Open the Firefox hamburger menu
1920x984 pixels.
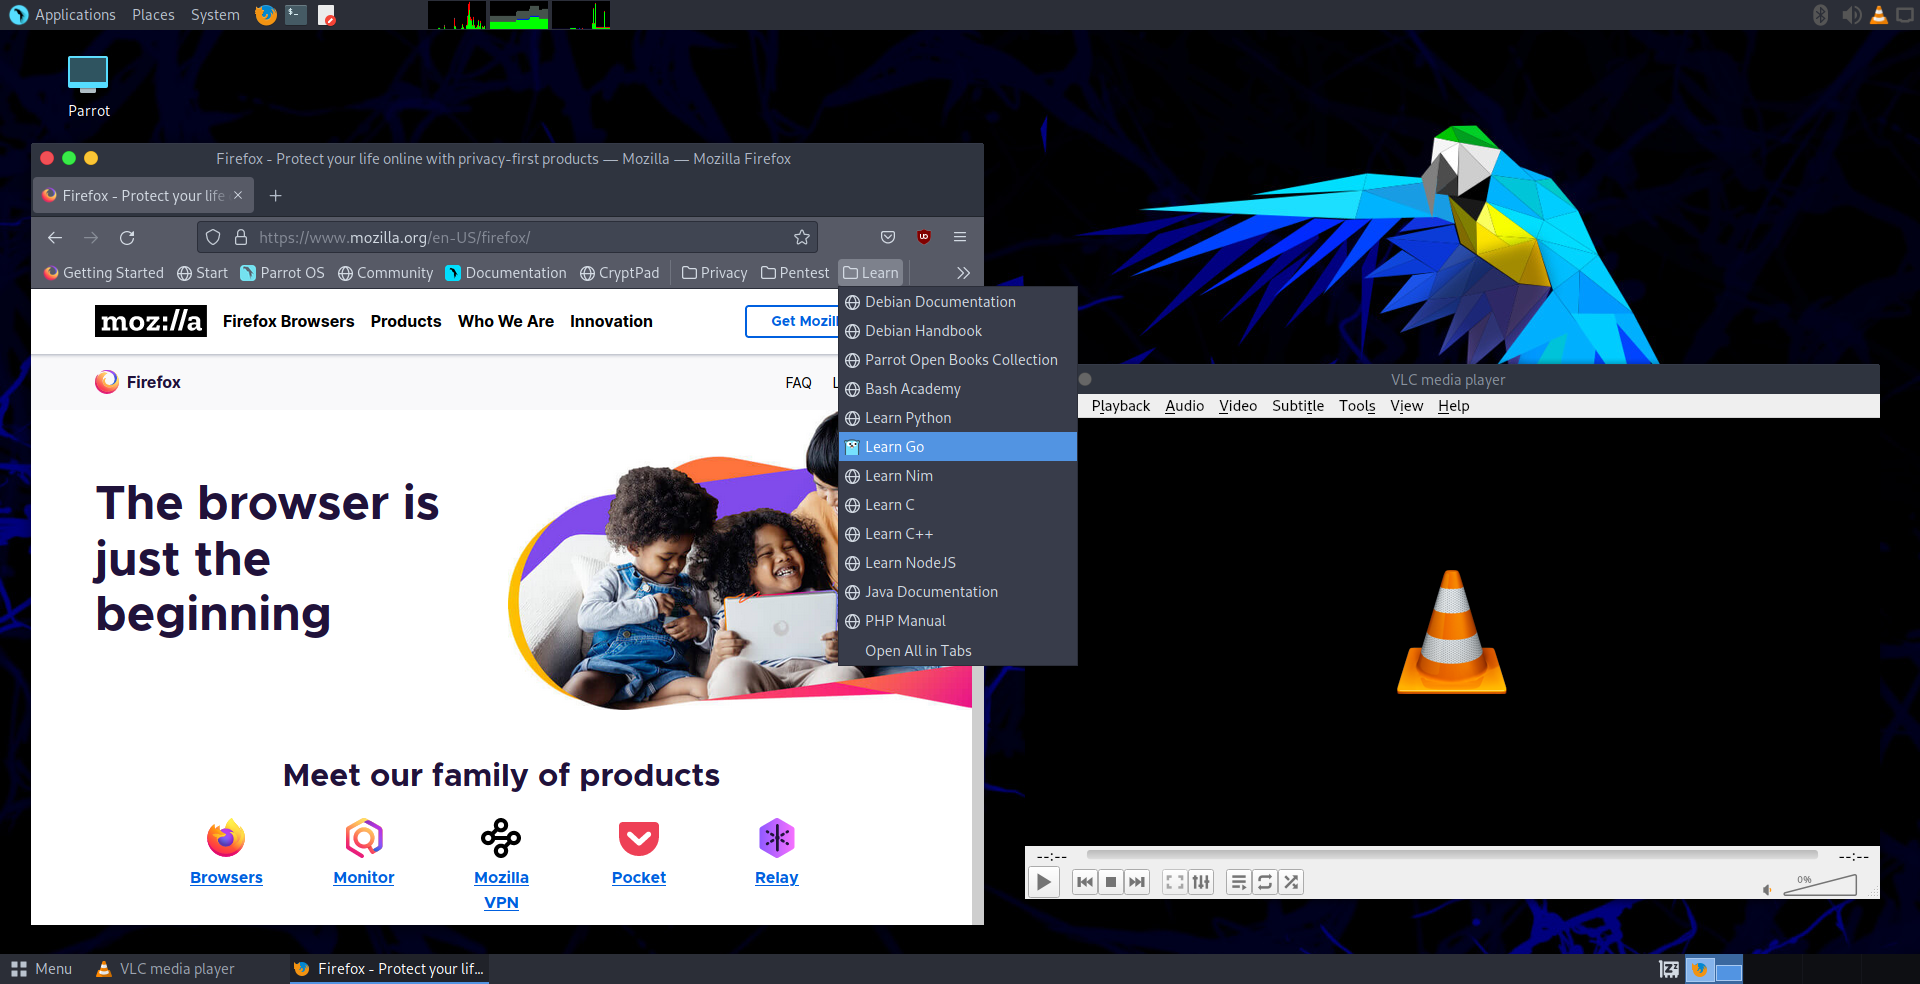point(959,237)
